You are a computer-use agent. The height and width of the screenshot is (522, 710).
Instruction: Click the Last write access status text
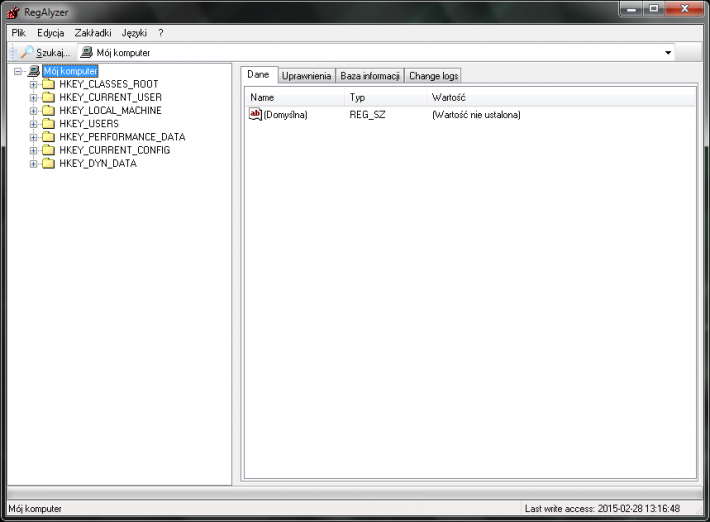pos(602,508)
